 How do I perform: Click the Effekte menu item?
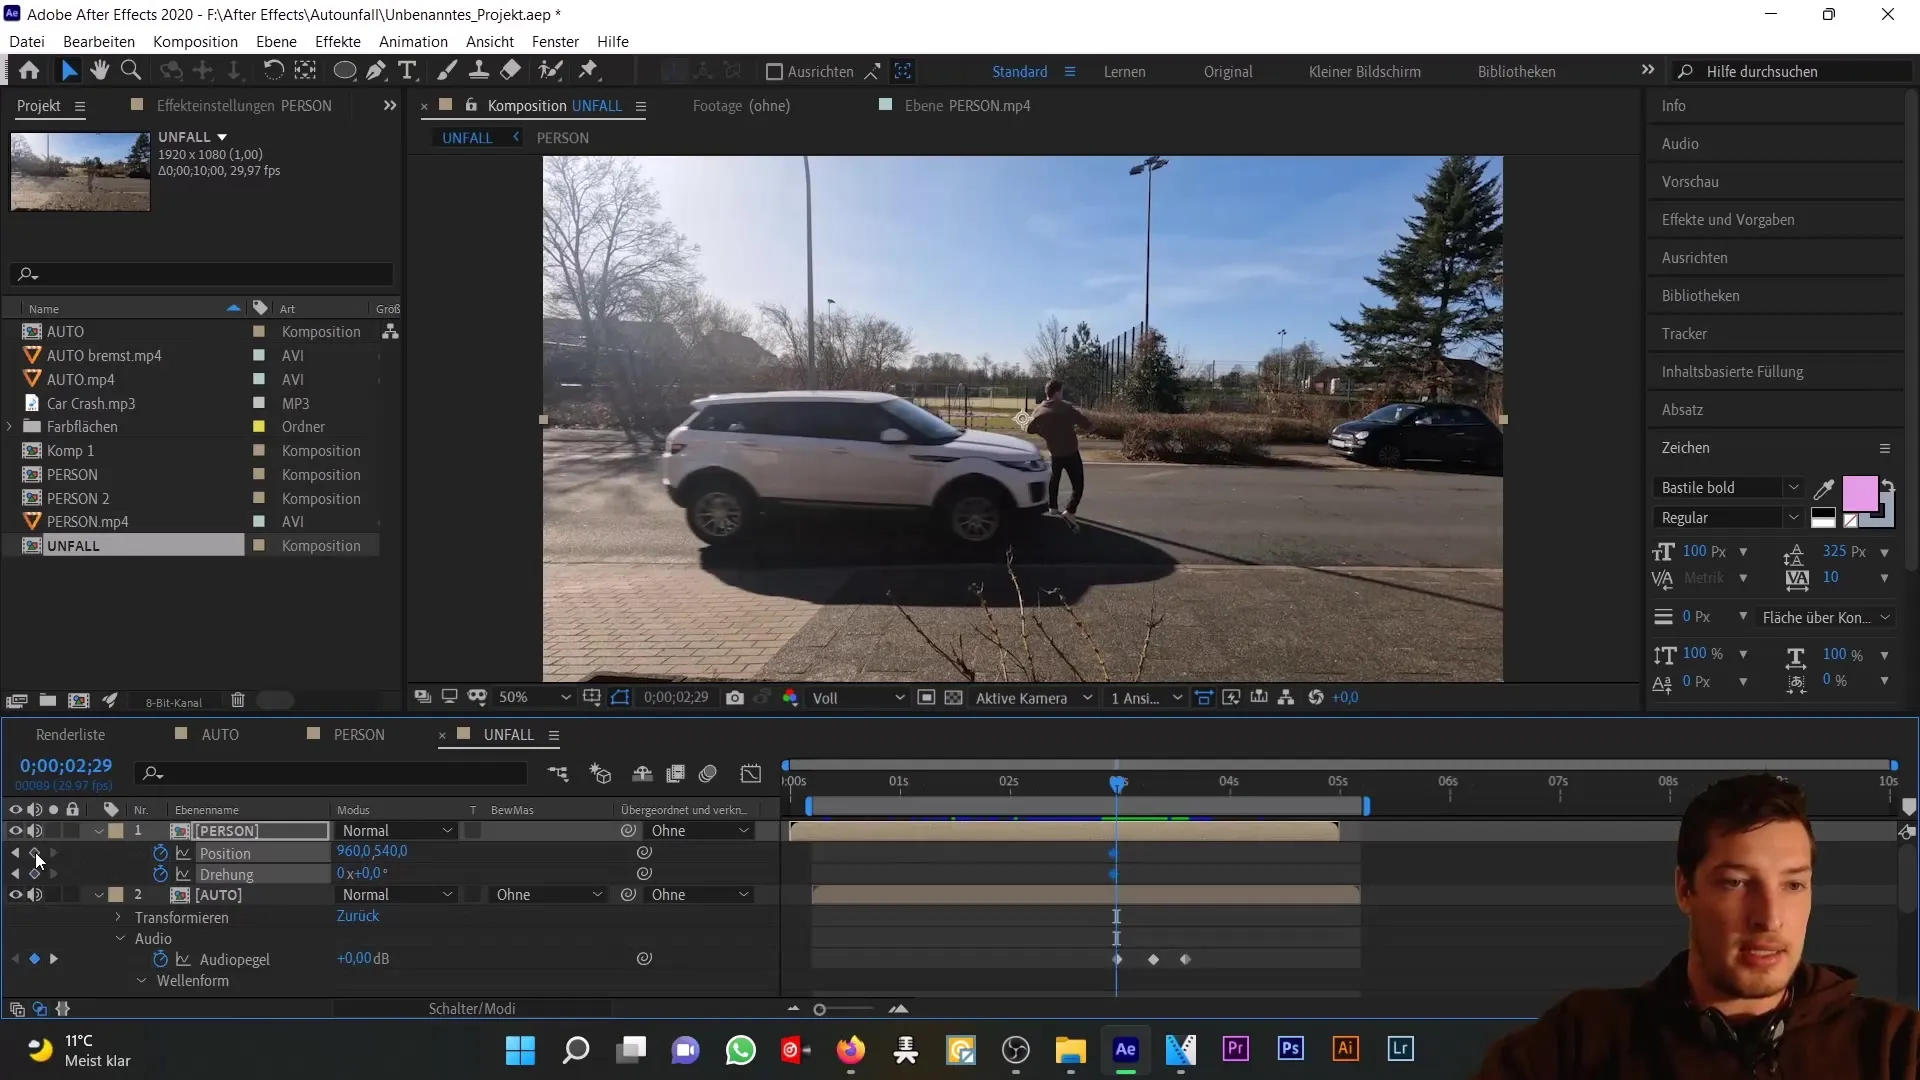point(338,41)
